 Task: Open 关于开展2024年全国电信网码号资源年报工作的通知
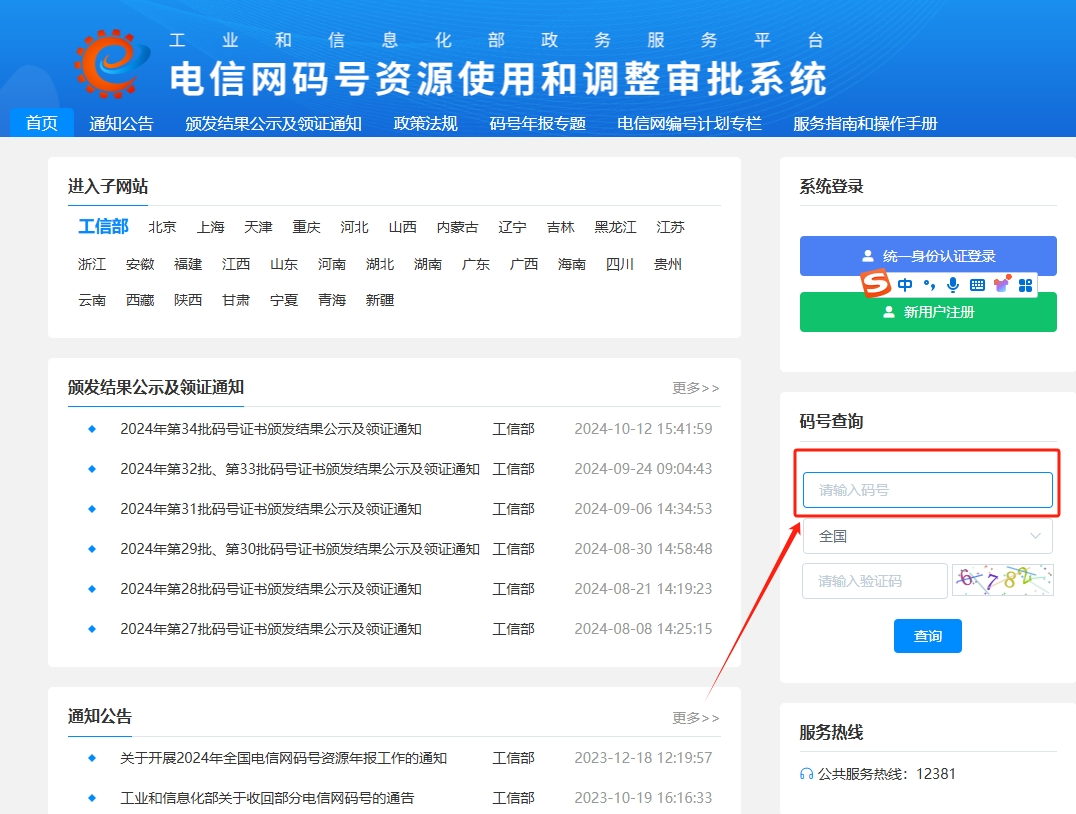[x=283, y=758]
